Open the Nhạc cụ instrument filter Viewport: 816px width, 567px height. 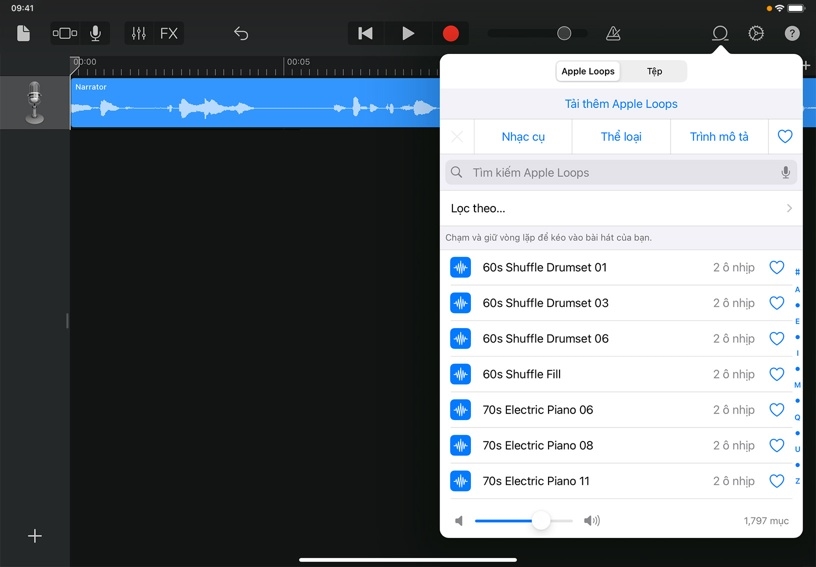click(523, 137)
